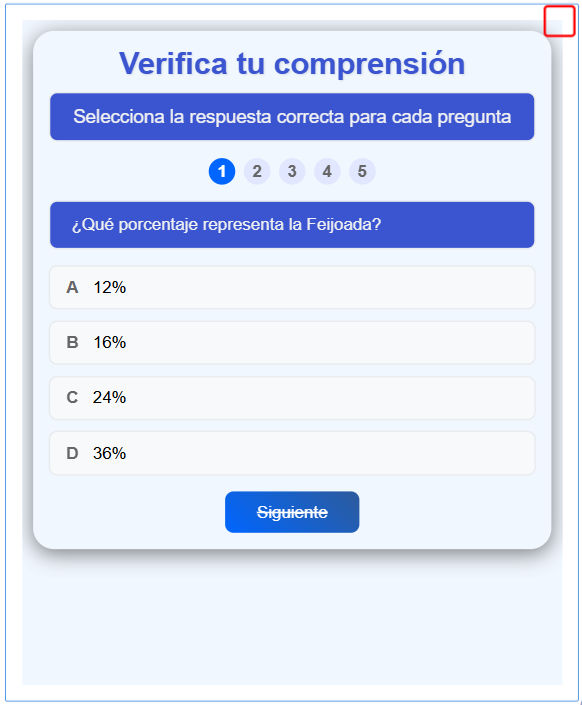Click the letter D option badge

72,453
